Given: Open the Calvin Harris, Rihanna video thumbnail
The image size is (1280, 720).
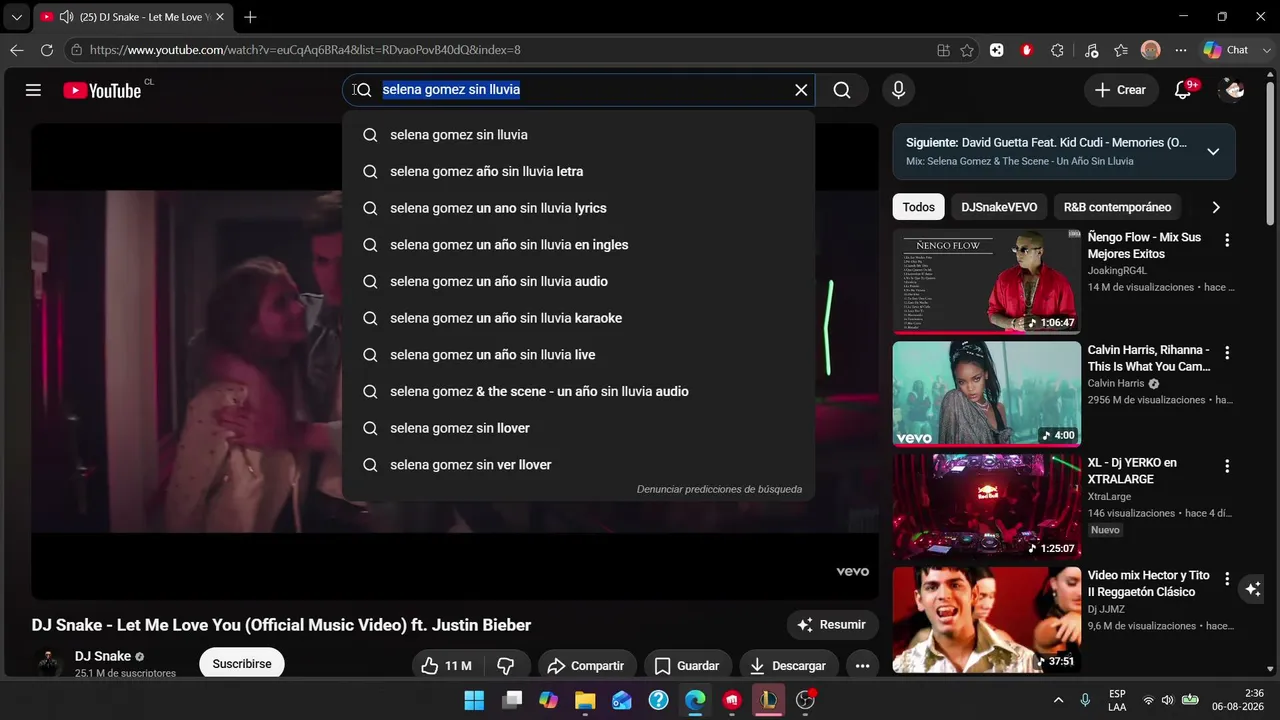Looking at the screenshot, I should [987, 394].
